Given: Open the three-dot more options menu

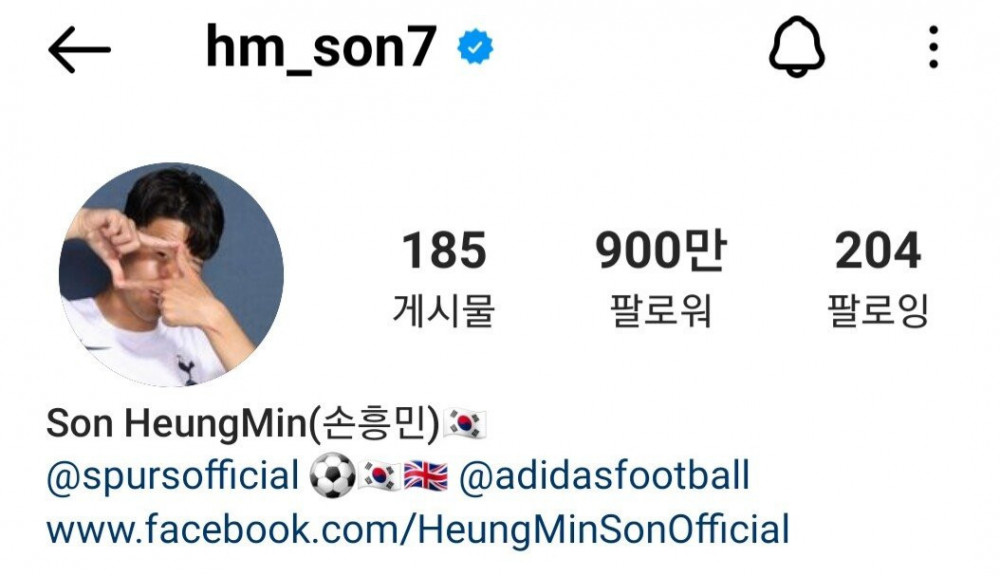Looking at the screenshot, I should (933, 47).
